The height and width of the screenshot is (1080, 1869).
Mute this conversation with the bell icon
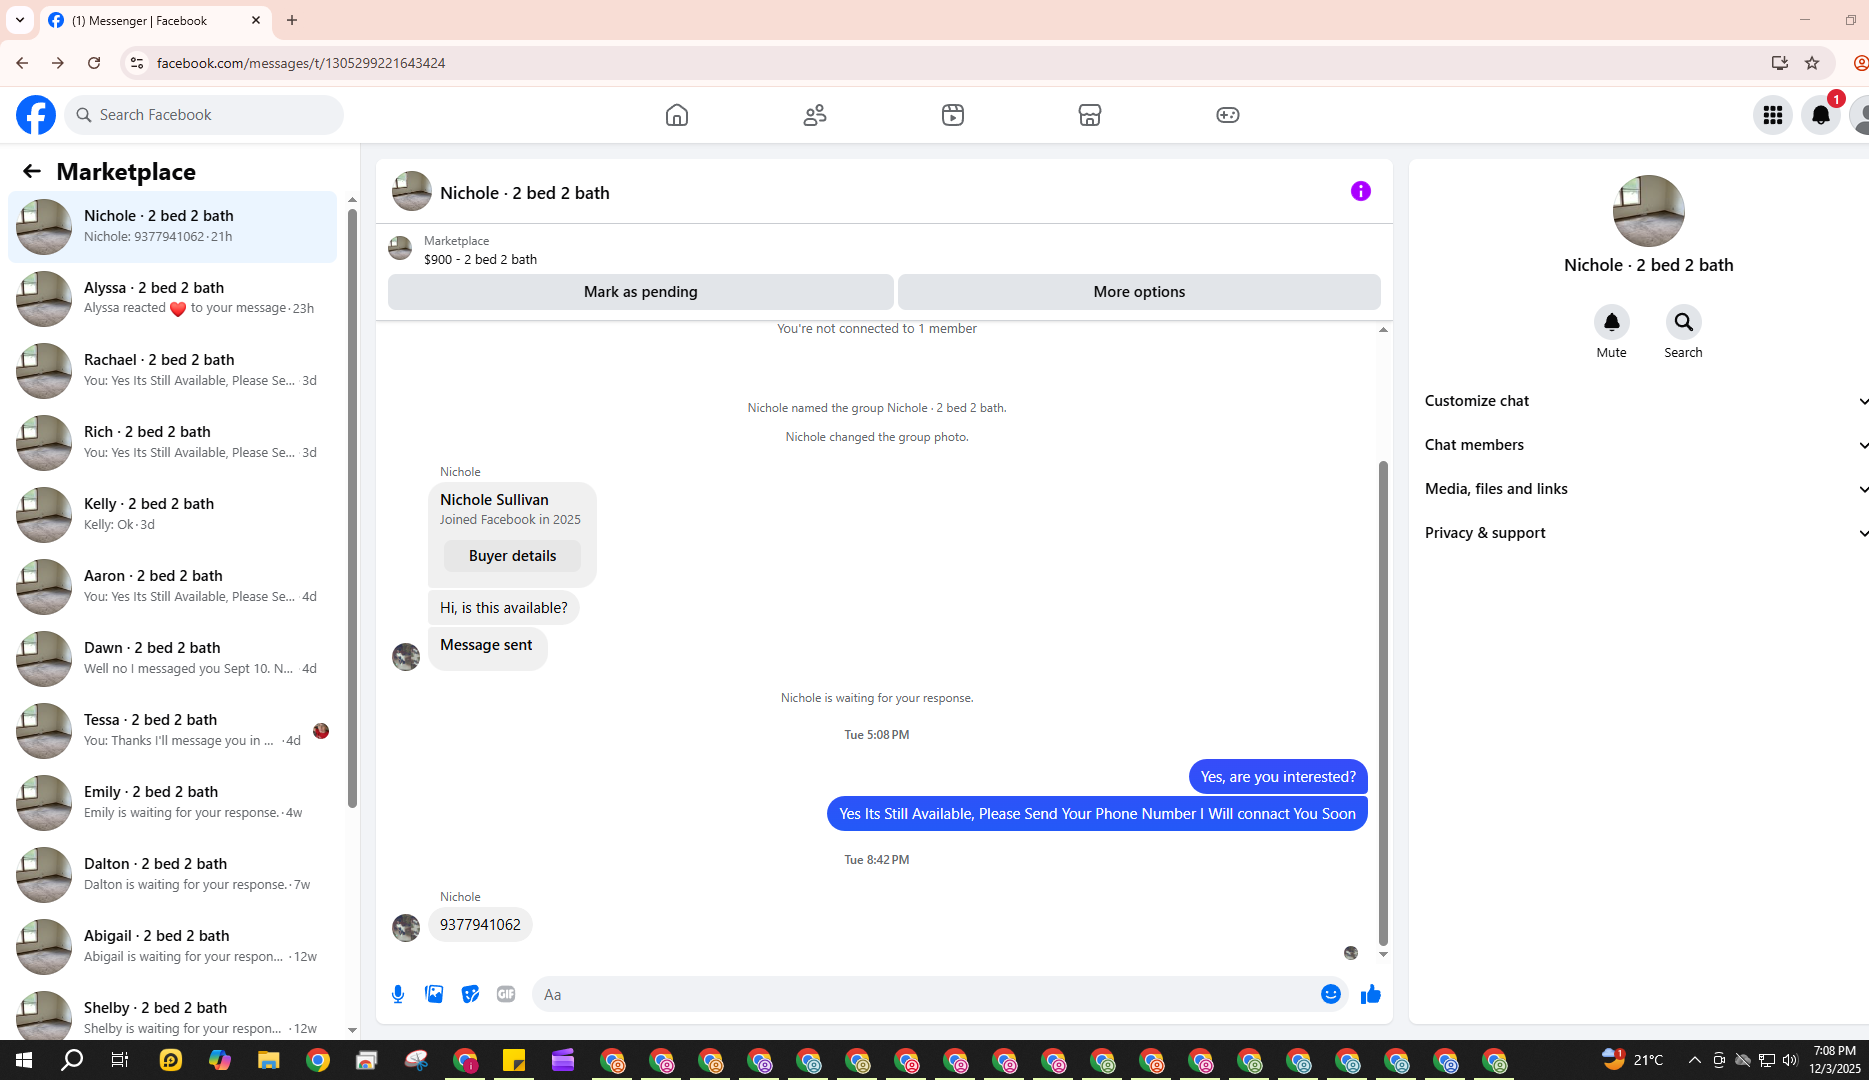pos(1612,322)
